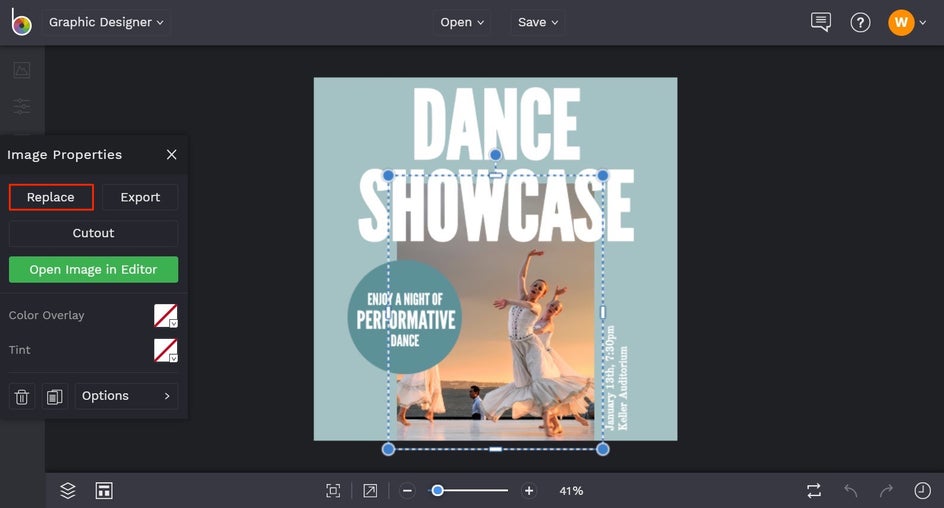Expand the Options submenu
The width and height of the screenshot is (944, 508).
tap(126, 396)
